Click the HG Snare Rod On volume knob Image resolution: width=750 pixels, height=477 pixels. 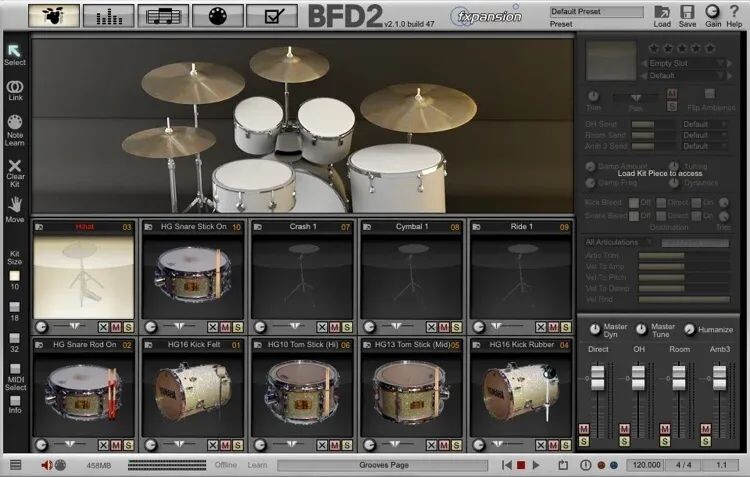click(42, 445)
